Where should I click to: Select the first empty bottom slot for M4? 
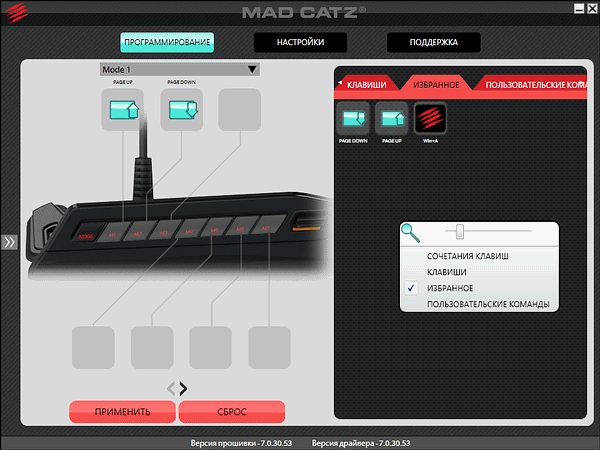tap(93, 347)
